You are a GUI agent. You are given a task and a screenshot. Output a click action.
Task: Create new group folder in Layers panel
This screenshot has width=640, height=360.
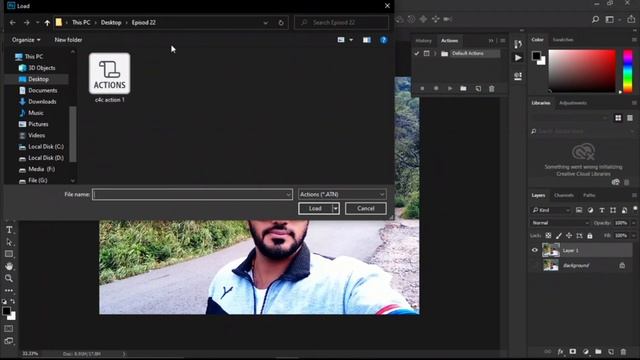598,351
